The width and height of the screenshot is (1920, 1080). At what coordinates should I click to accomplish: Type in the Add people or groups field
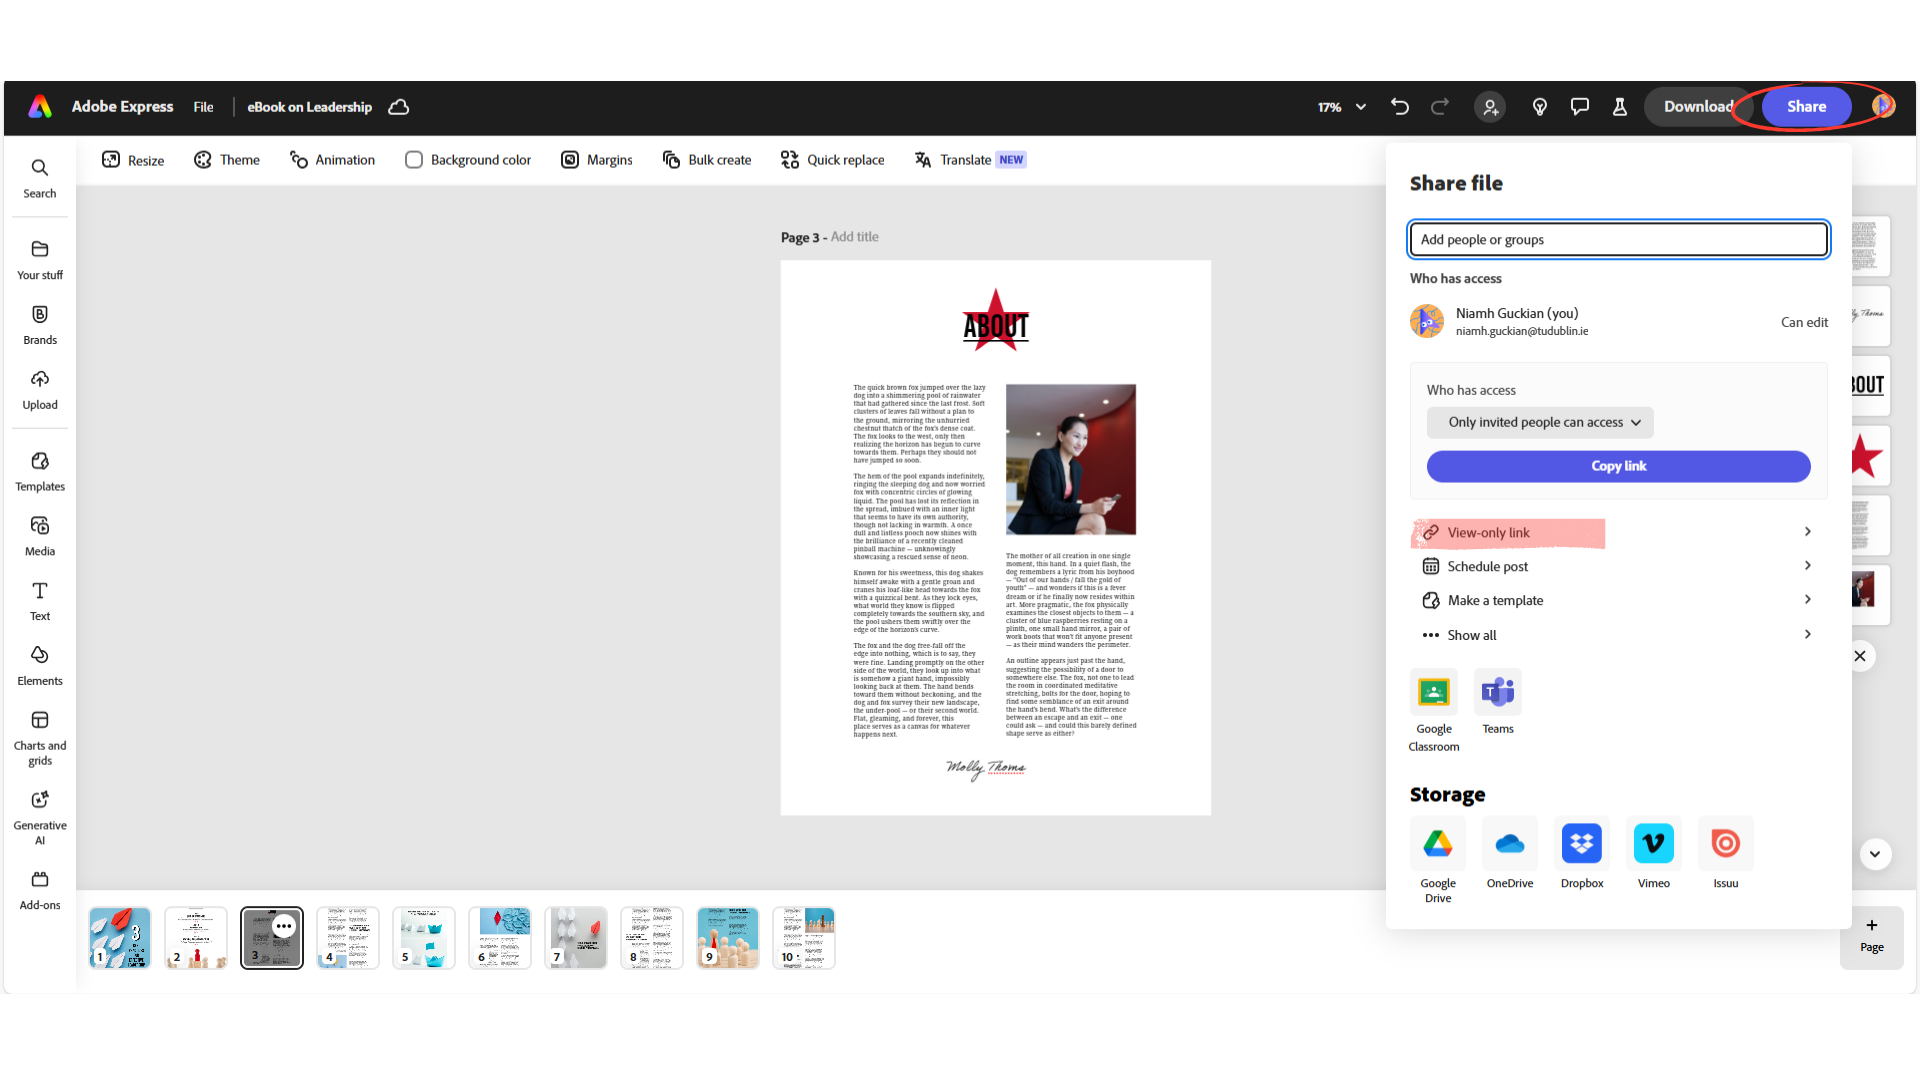[x=1617, y=239]
